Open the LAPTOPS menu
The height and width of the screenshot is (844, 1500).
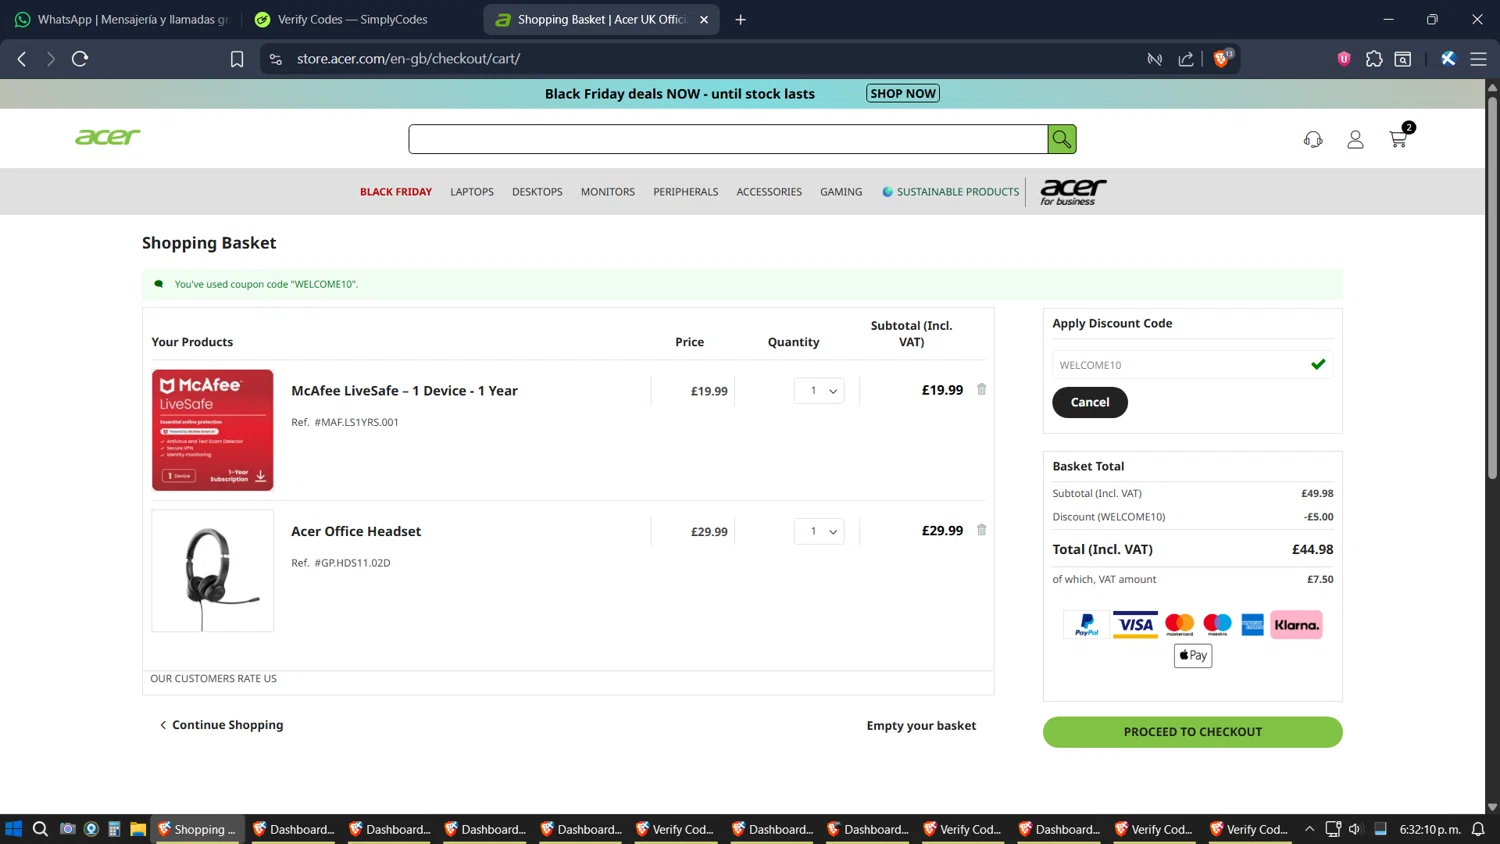(x=472, y=192)
